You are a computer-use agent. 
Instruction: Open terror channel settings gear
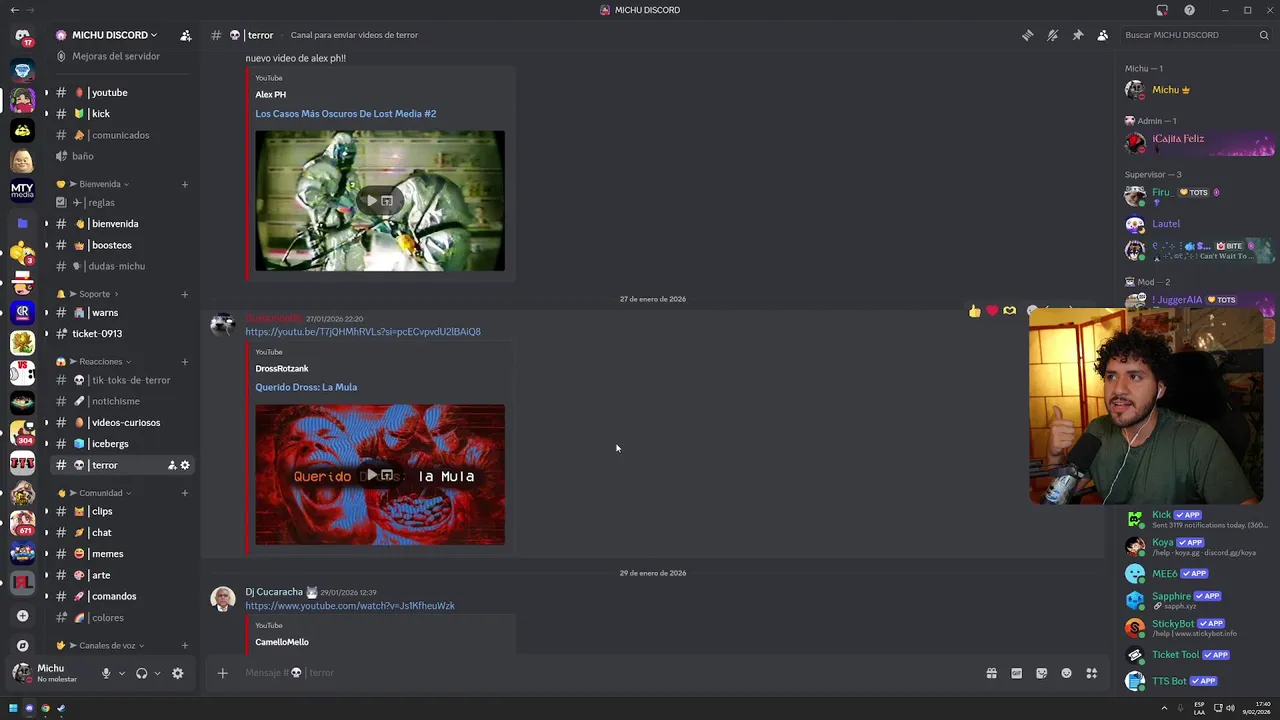click(185, 465)
